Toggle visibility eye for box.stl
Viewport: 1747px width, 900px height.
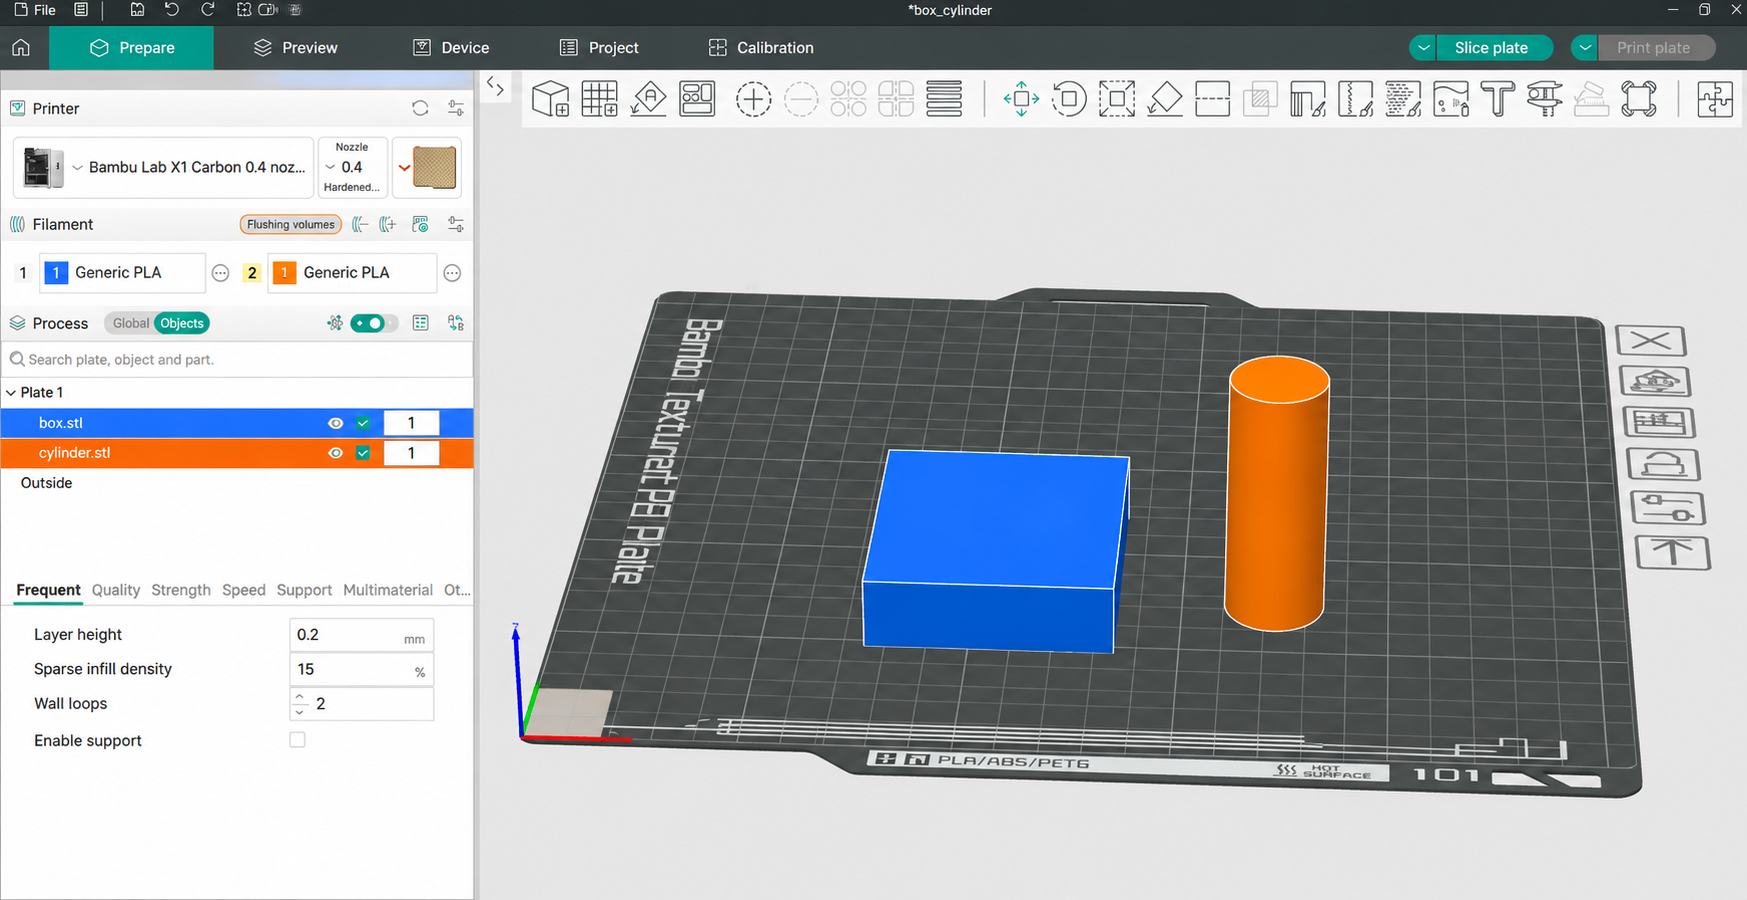336,423
